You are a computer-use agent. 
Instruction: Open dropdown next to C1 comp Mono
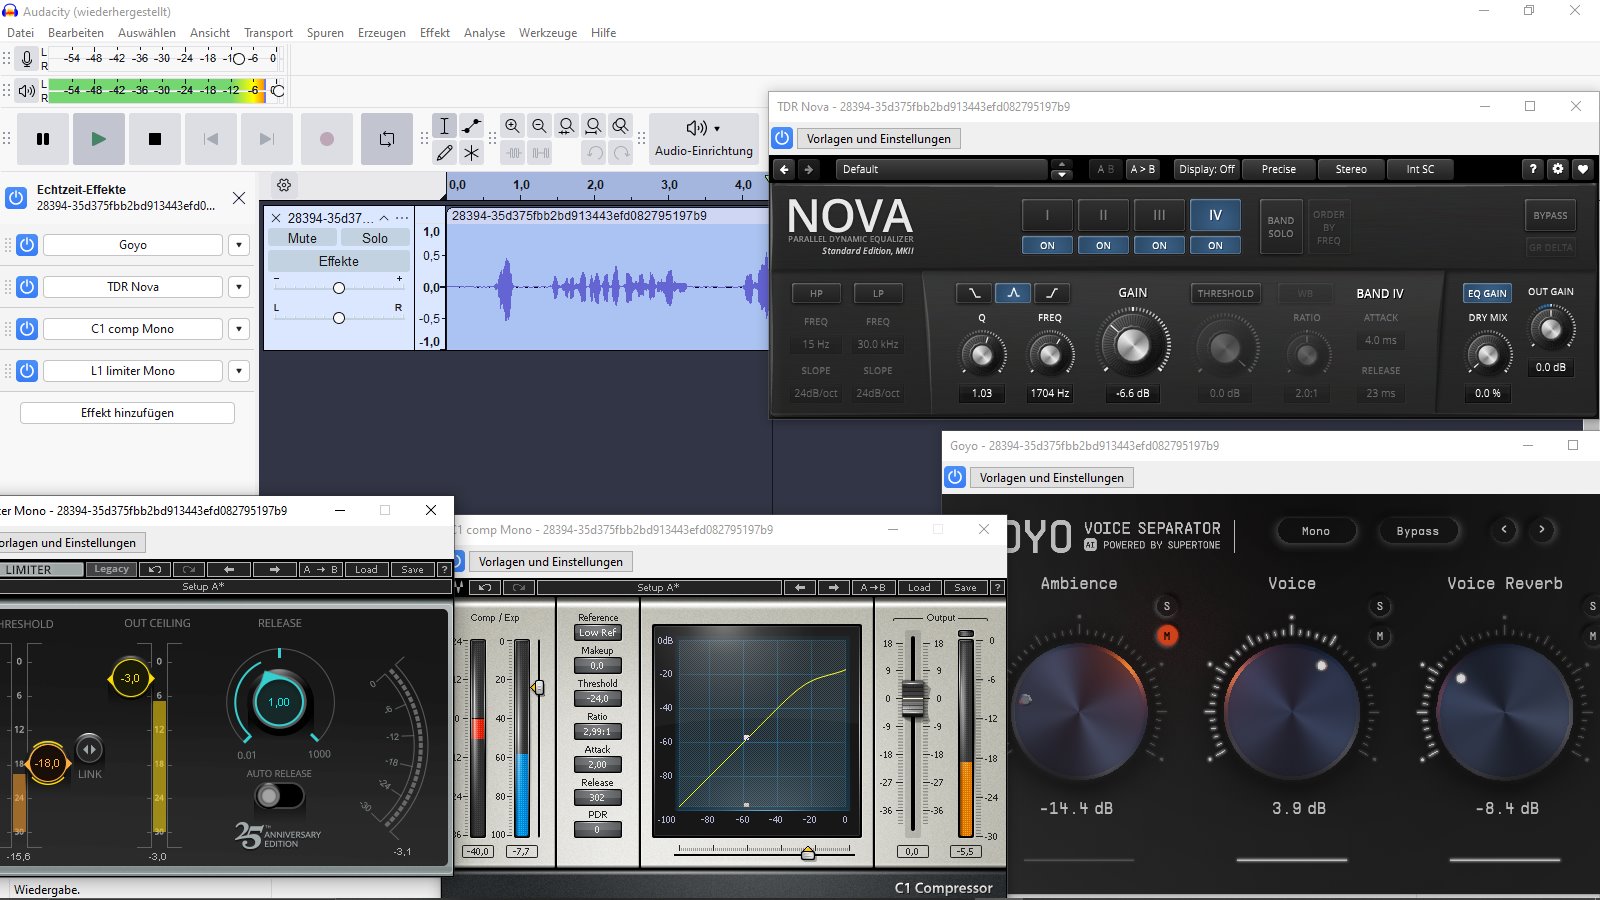(239, 329)
